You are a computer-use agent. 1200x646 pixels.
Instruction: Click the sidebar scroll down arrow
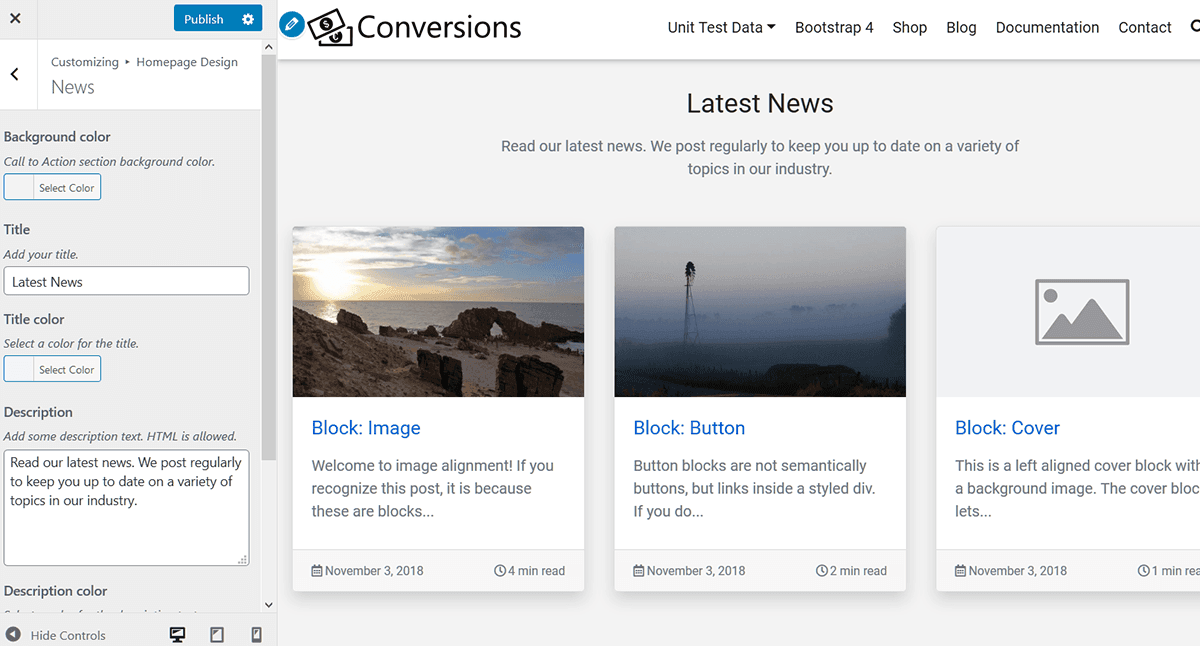point(268,605)
